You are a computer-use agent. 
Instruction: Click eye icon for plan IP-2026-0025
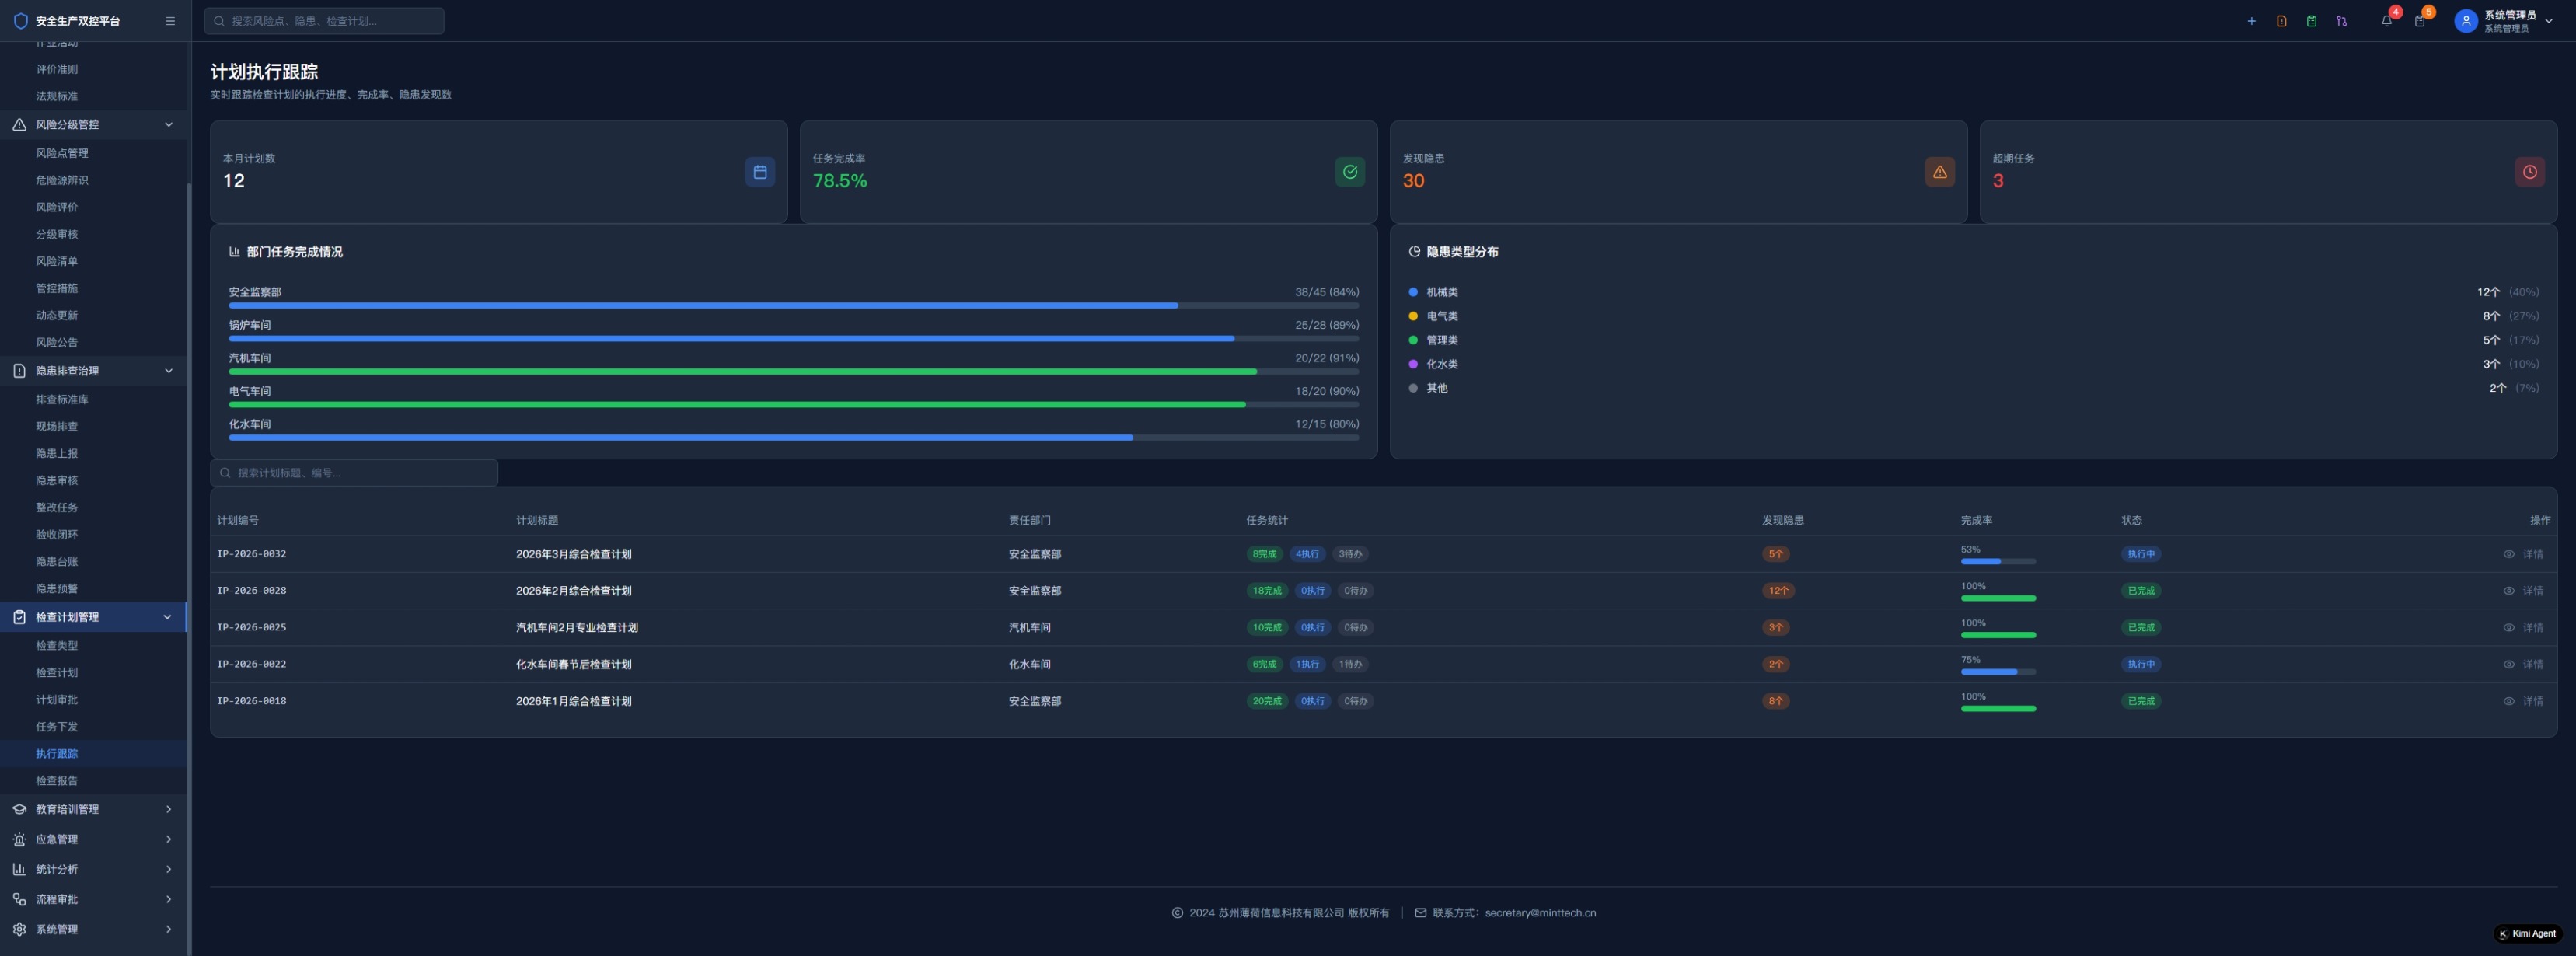tap(2508, 628)
